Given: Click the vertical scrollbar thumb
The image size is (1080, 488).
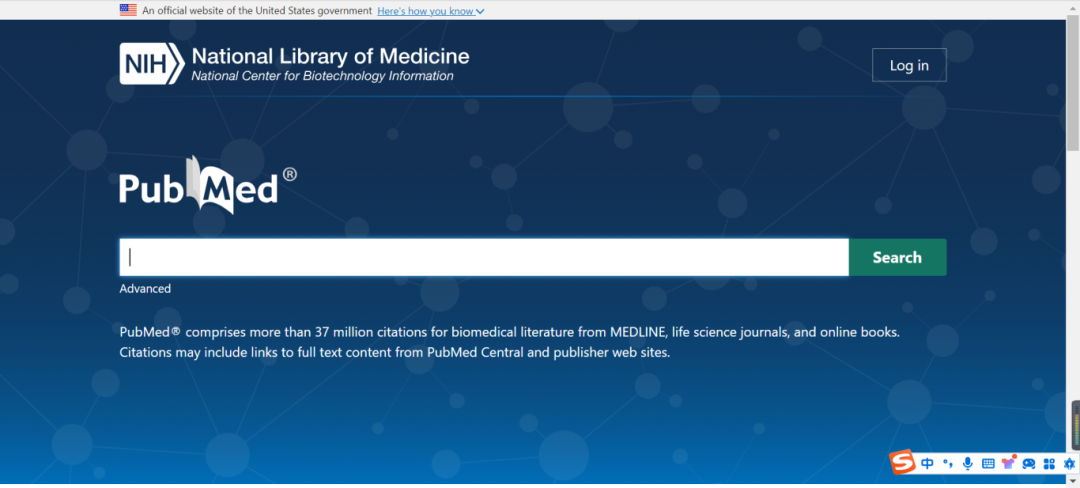Looking at the screenshot, I should point(1073,81).
